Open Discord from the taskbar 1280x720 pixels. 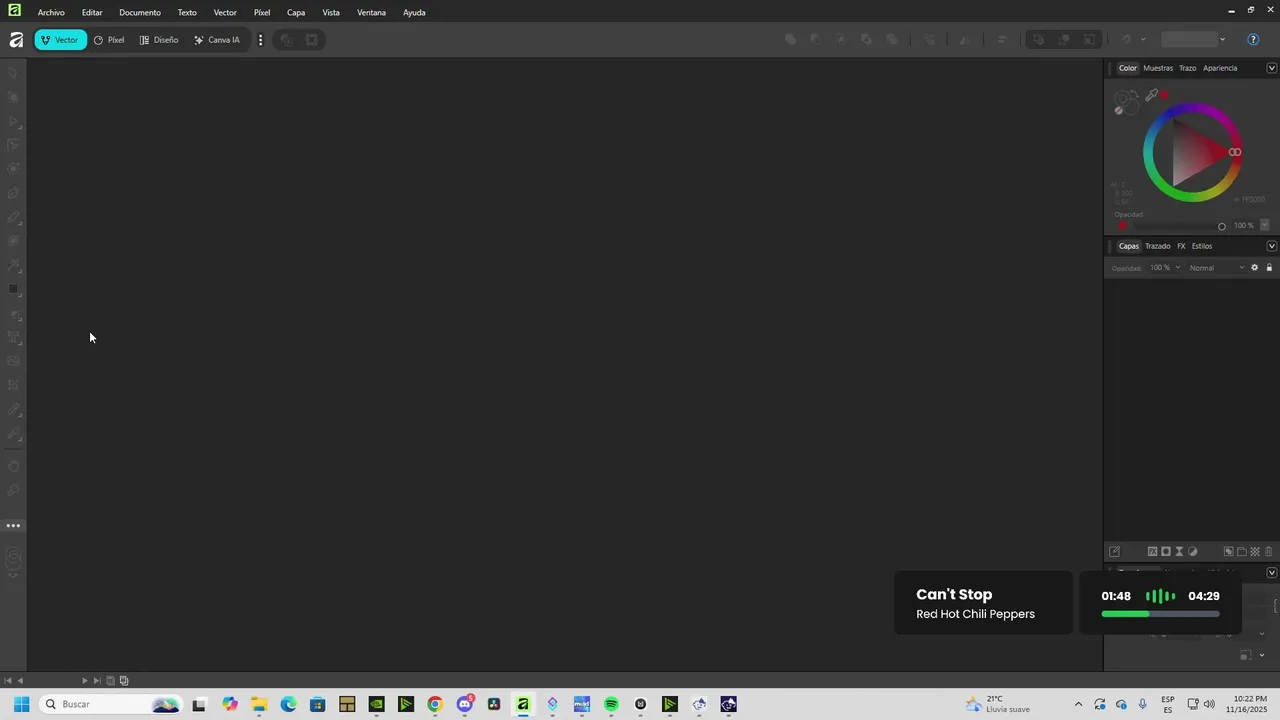tap(465, 705)
